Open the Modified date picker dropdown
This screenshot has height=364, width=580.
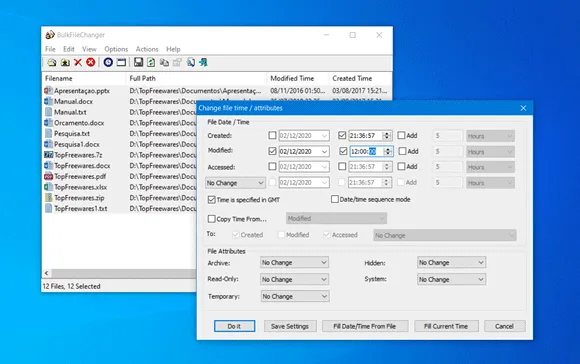click(x=324, y=151)
